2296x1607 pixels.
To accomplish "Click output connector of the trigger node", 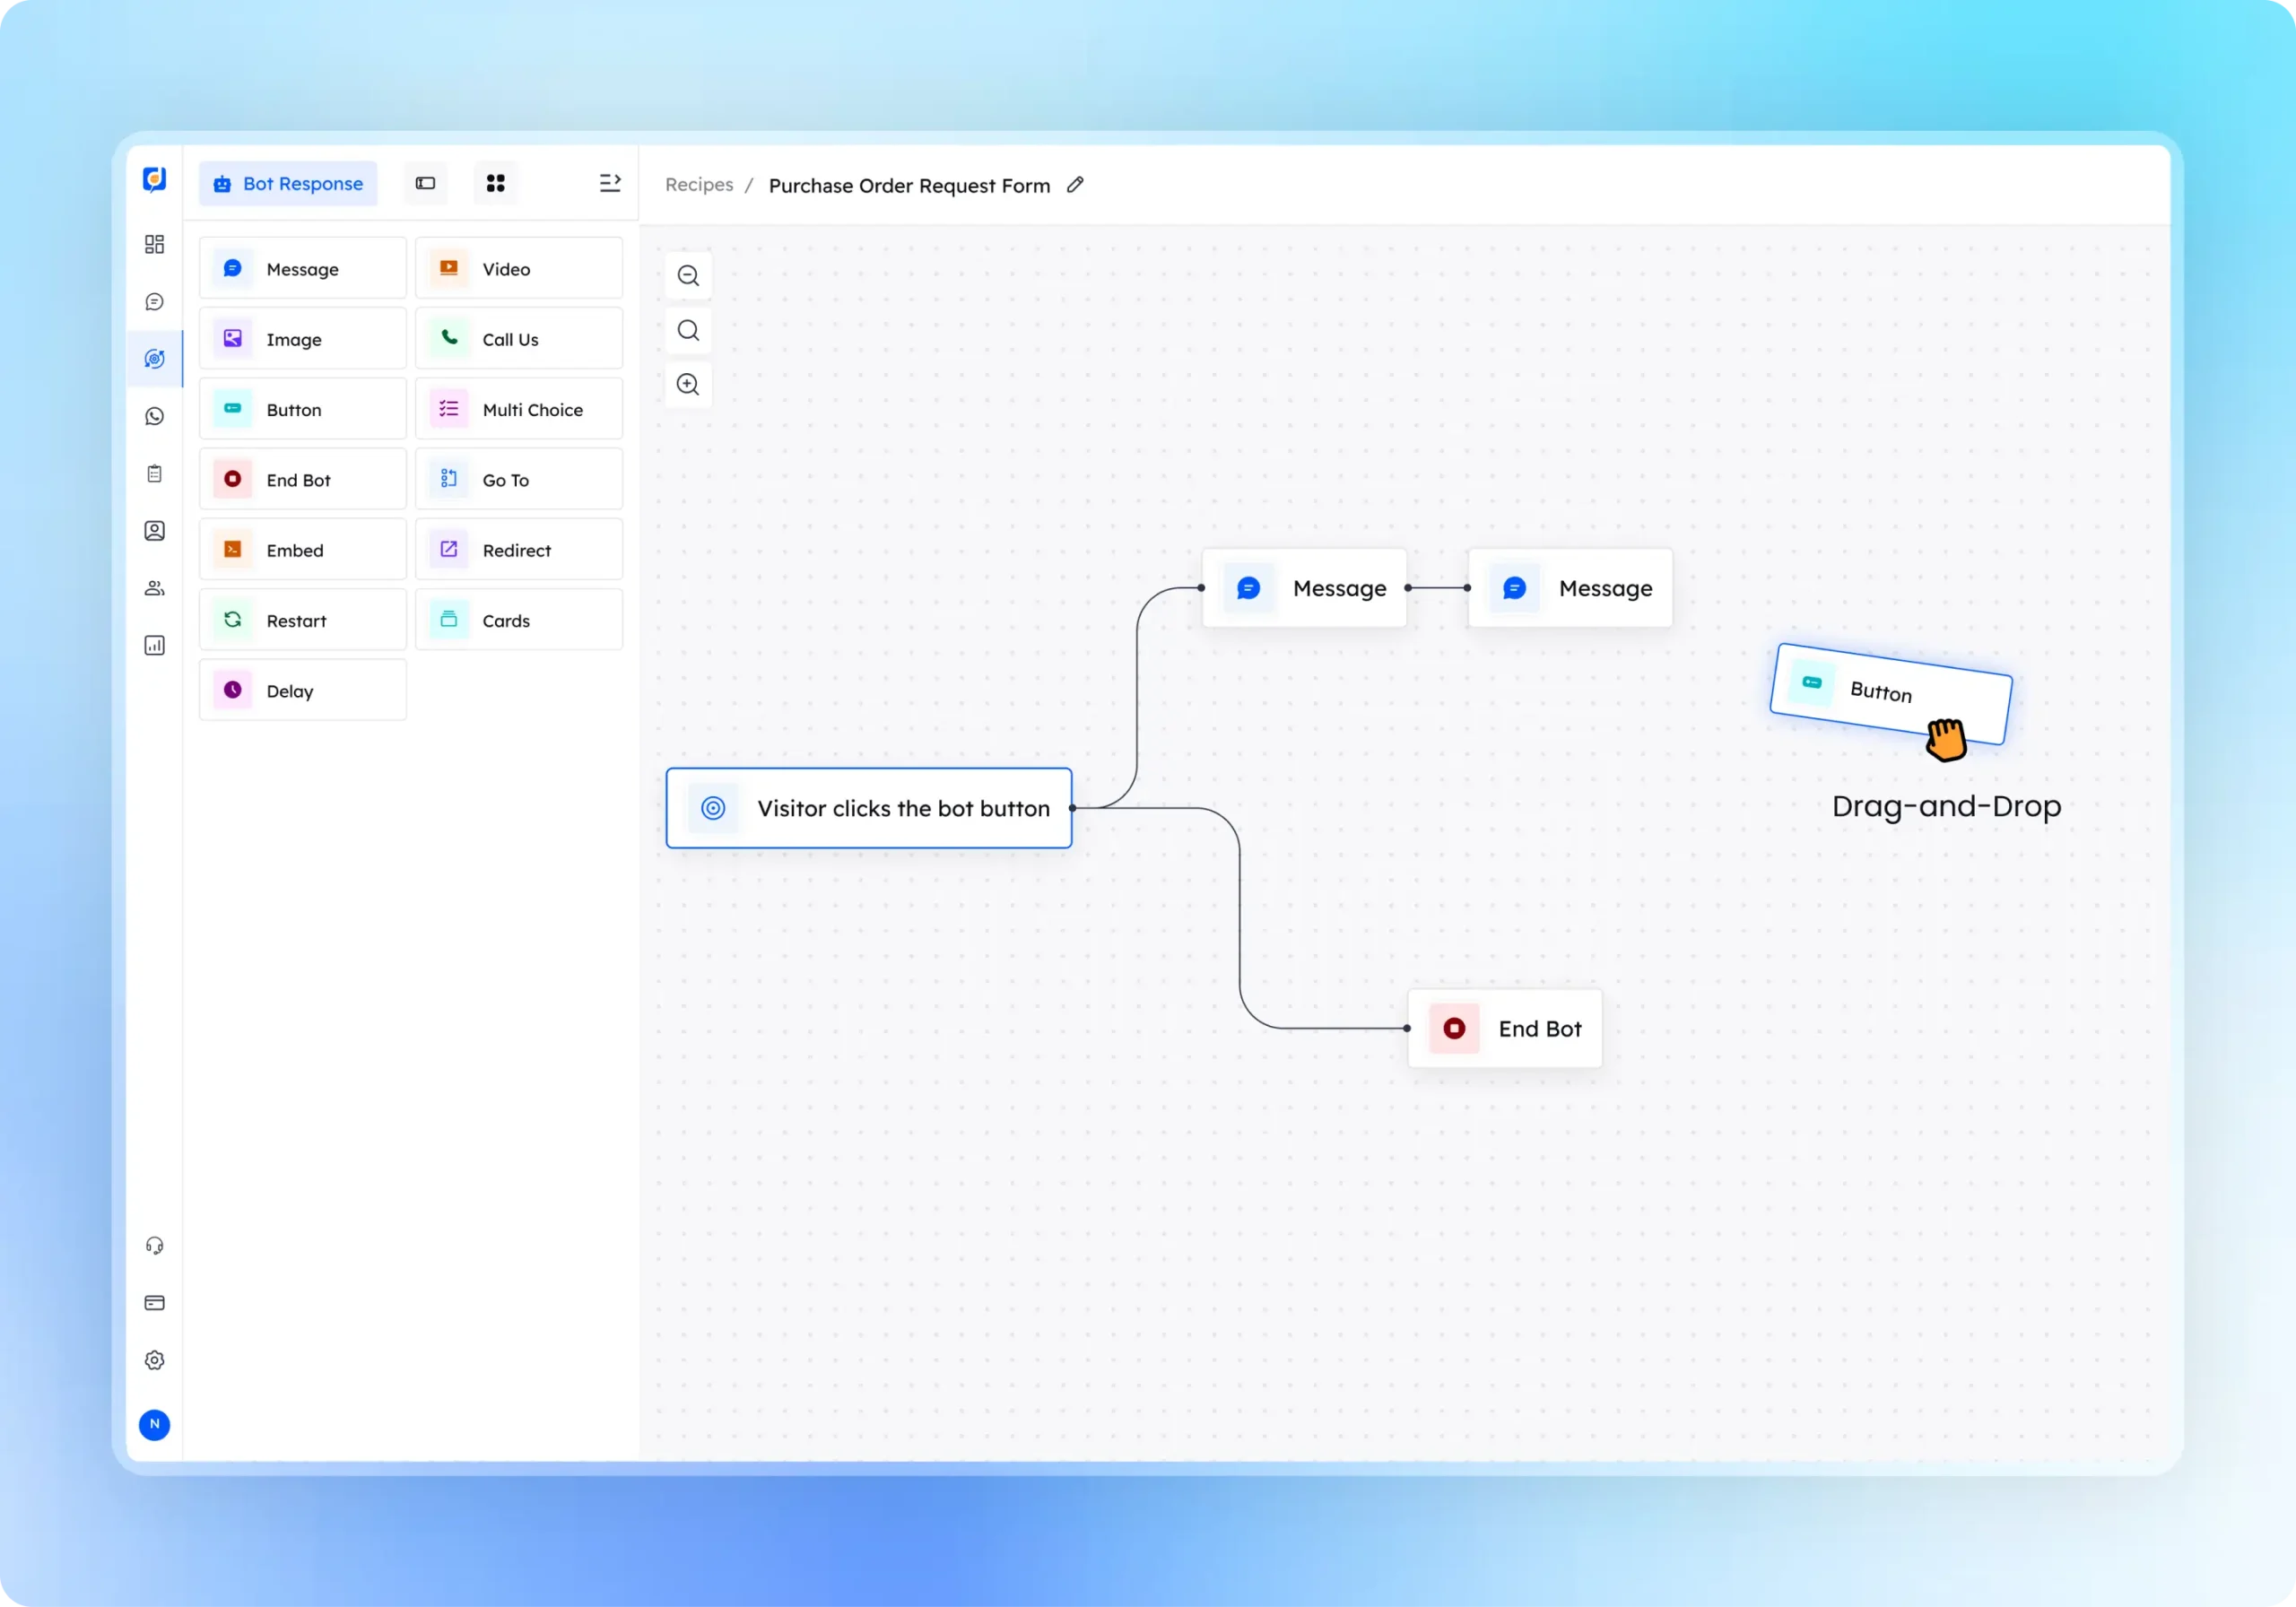I will coord(1073,808).
